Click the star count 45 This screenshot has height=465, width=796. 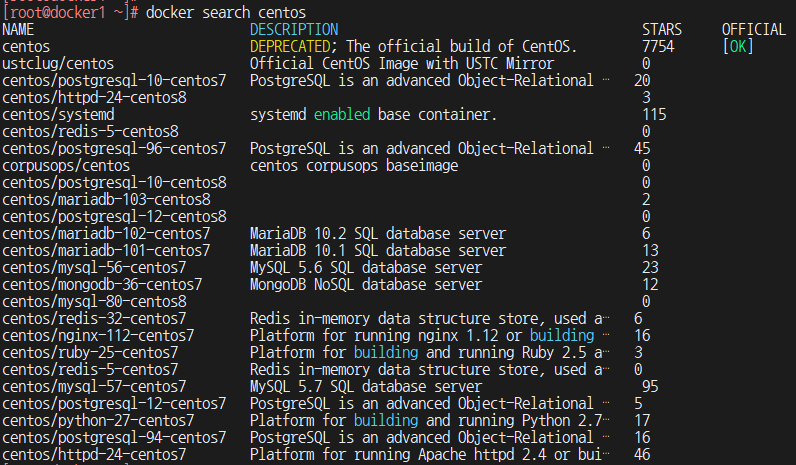pyautogui.click(x=642, y=149)
